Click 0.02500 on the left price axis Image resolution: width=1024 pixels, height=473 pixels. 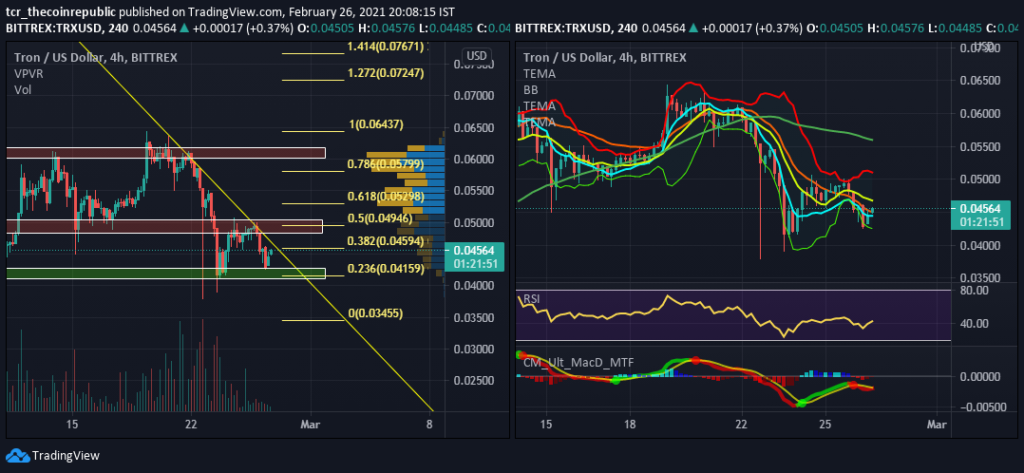click(x=472, y=381)
